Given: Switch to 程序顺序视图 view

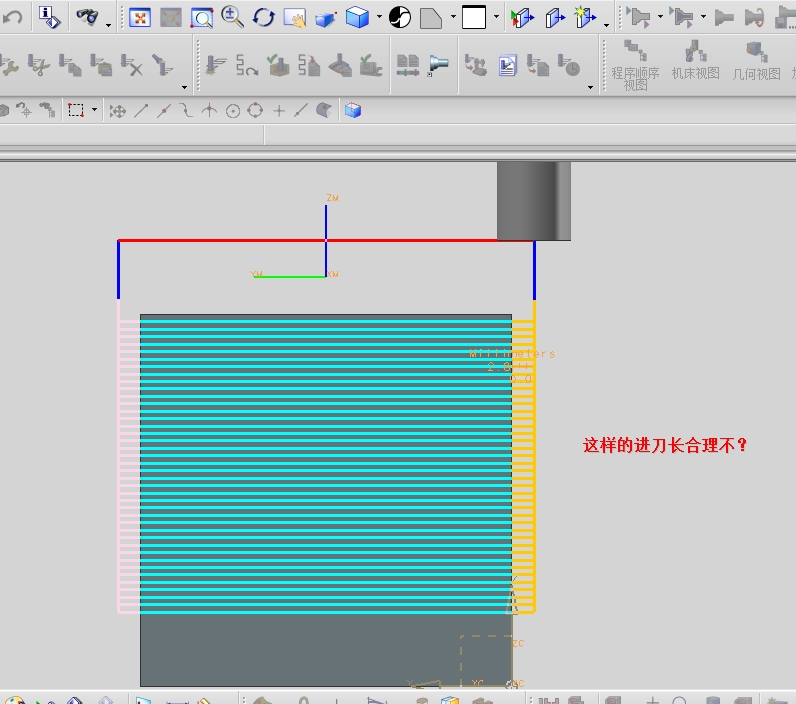Looking at the screenshot, I should (635, 65).
